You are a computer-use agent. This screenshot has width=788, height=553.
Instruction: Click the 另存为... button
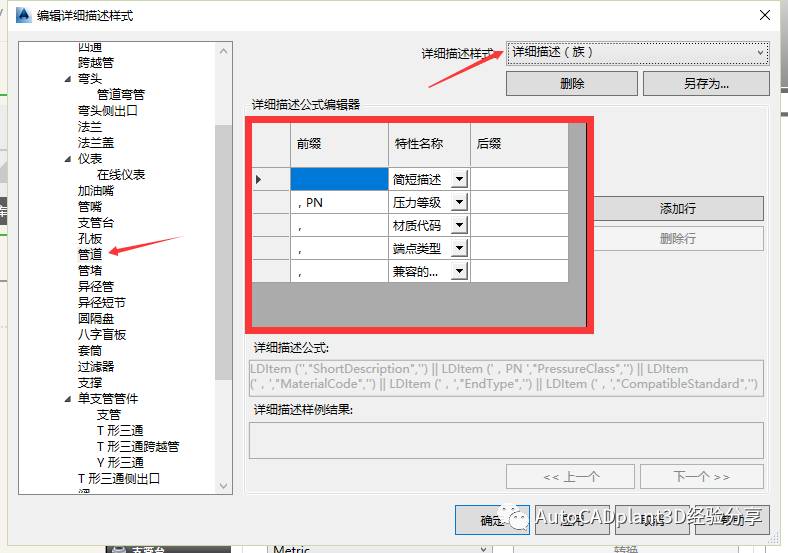(x=705, y=84)
